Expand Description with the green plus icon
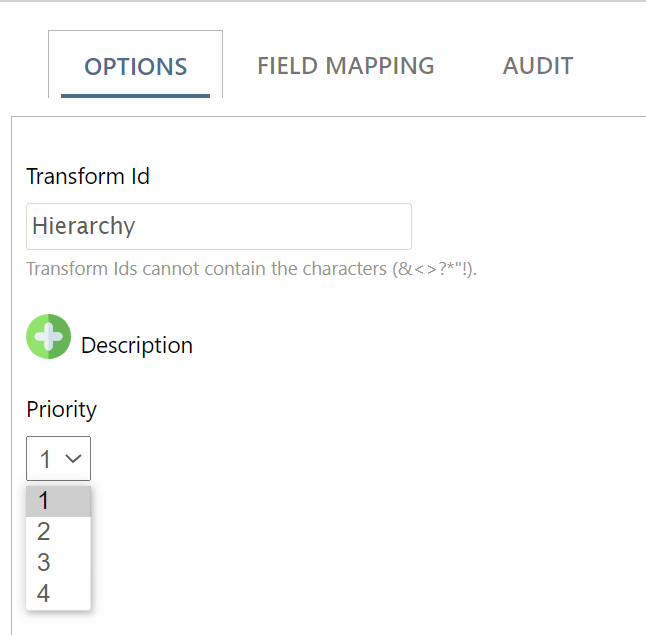Viewport: 646px width, 635px height. (49, 336)
